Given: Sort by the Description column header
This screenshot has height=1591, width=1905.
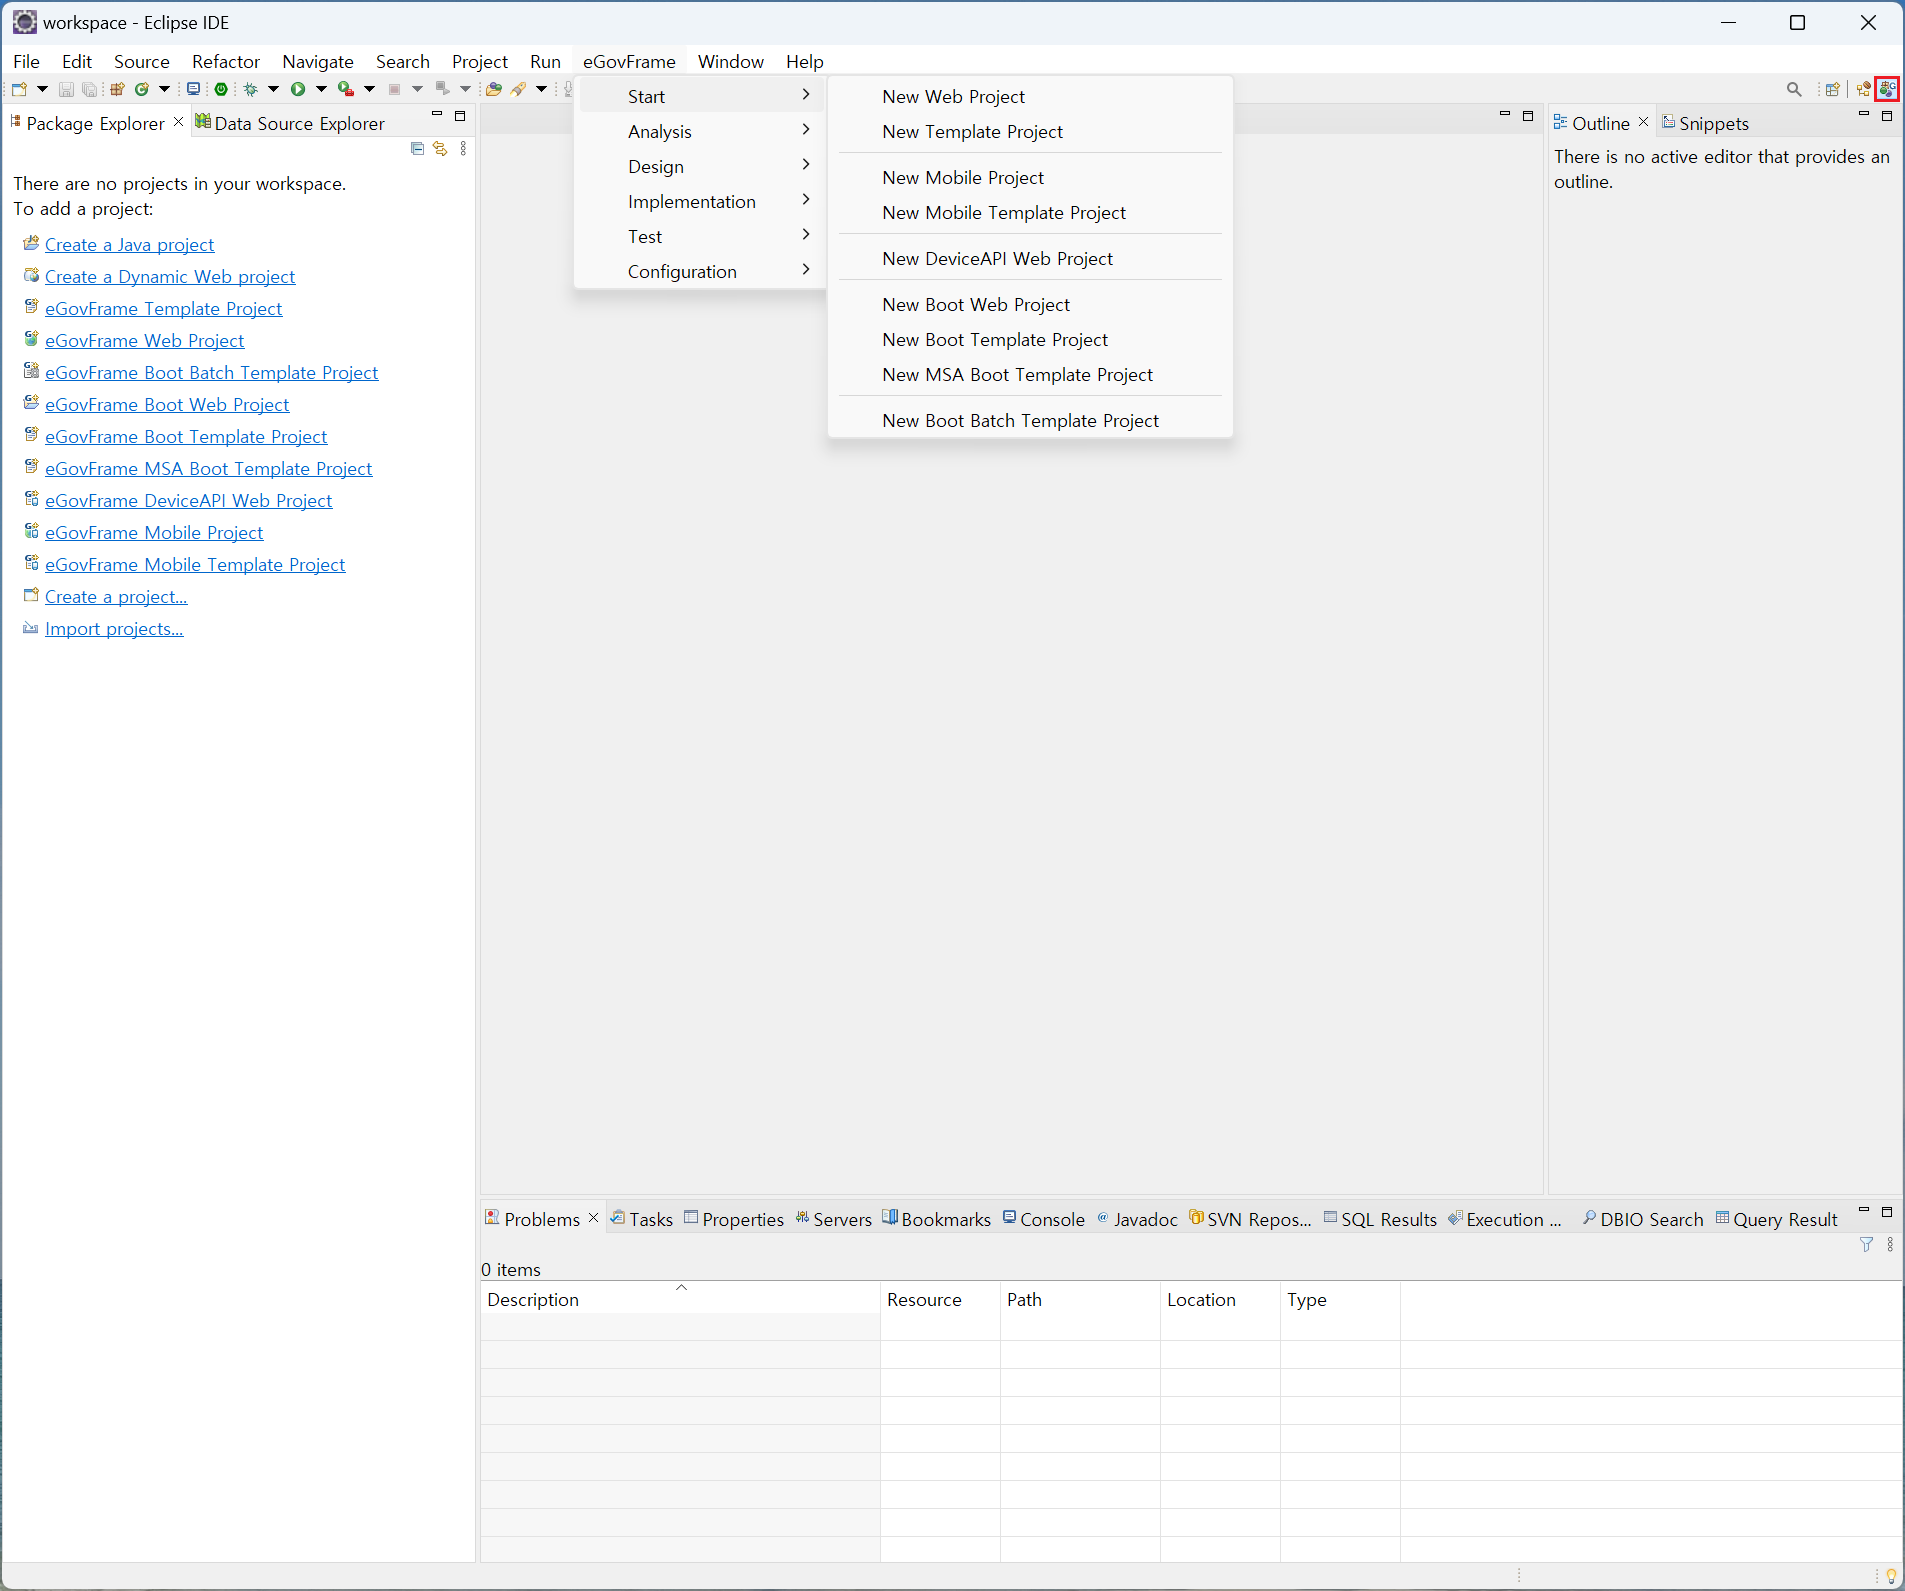Looking at the screenshot, I should pyautogui.click(x=533, y=1299).
